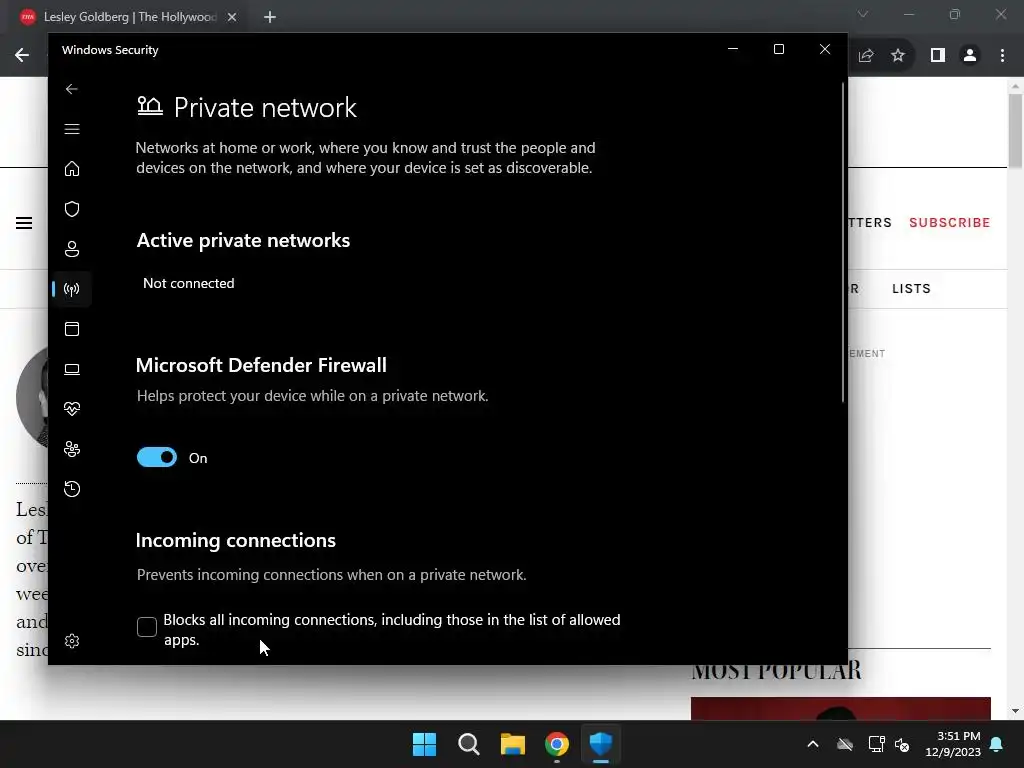This screenshot has width=1024, height=768.
Task: Show hidden system tray icons
Action: 813,744
